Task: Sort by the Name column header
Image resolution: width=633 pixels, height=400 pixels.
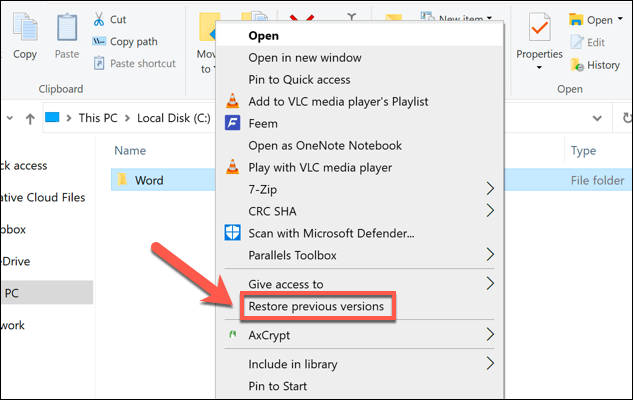Action: coord(130,150)
